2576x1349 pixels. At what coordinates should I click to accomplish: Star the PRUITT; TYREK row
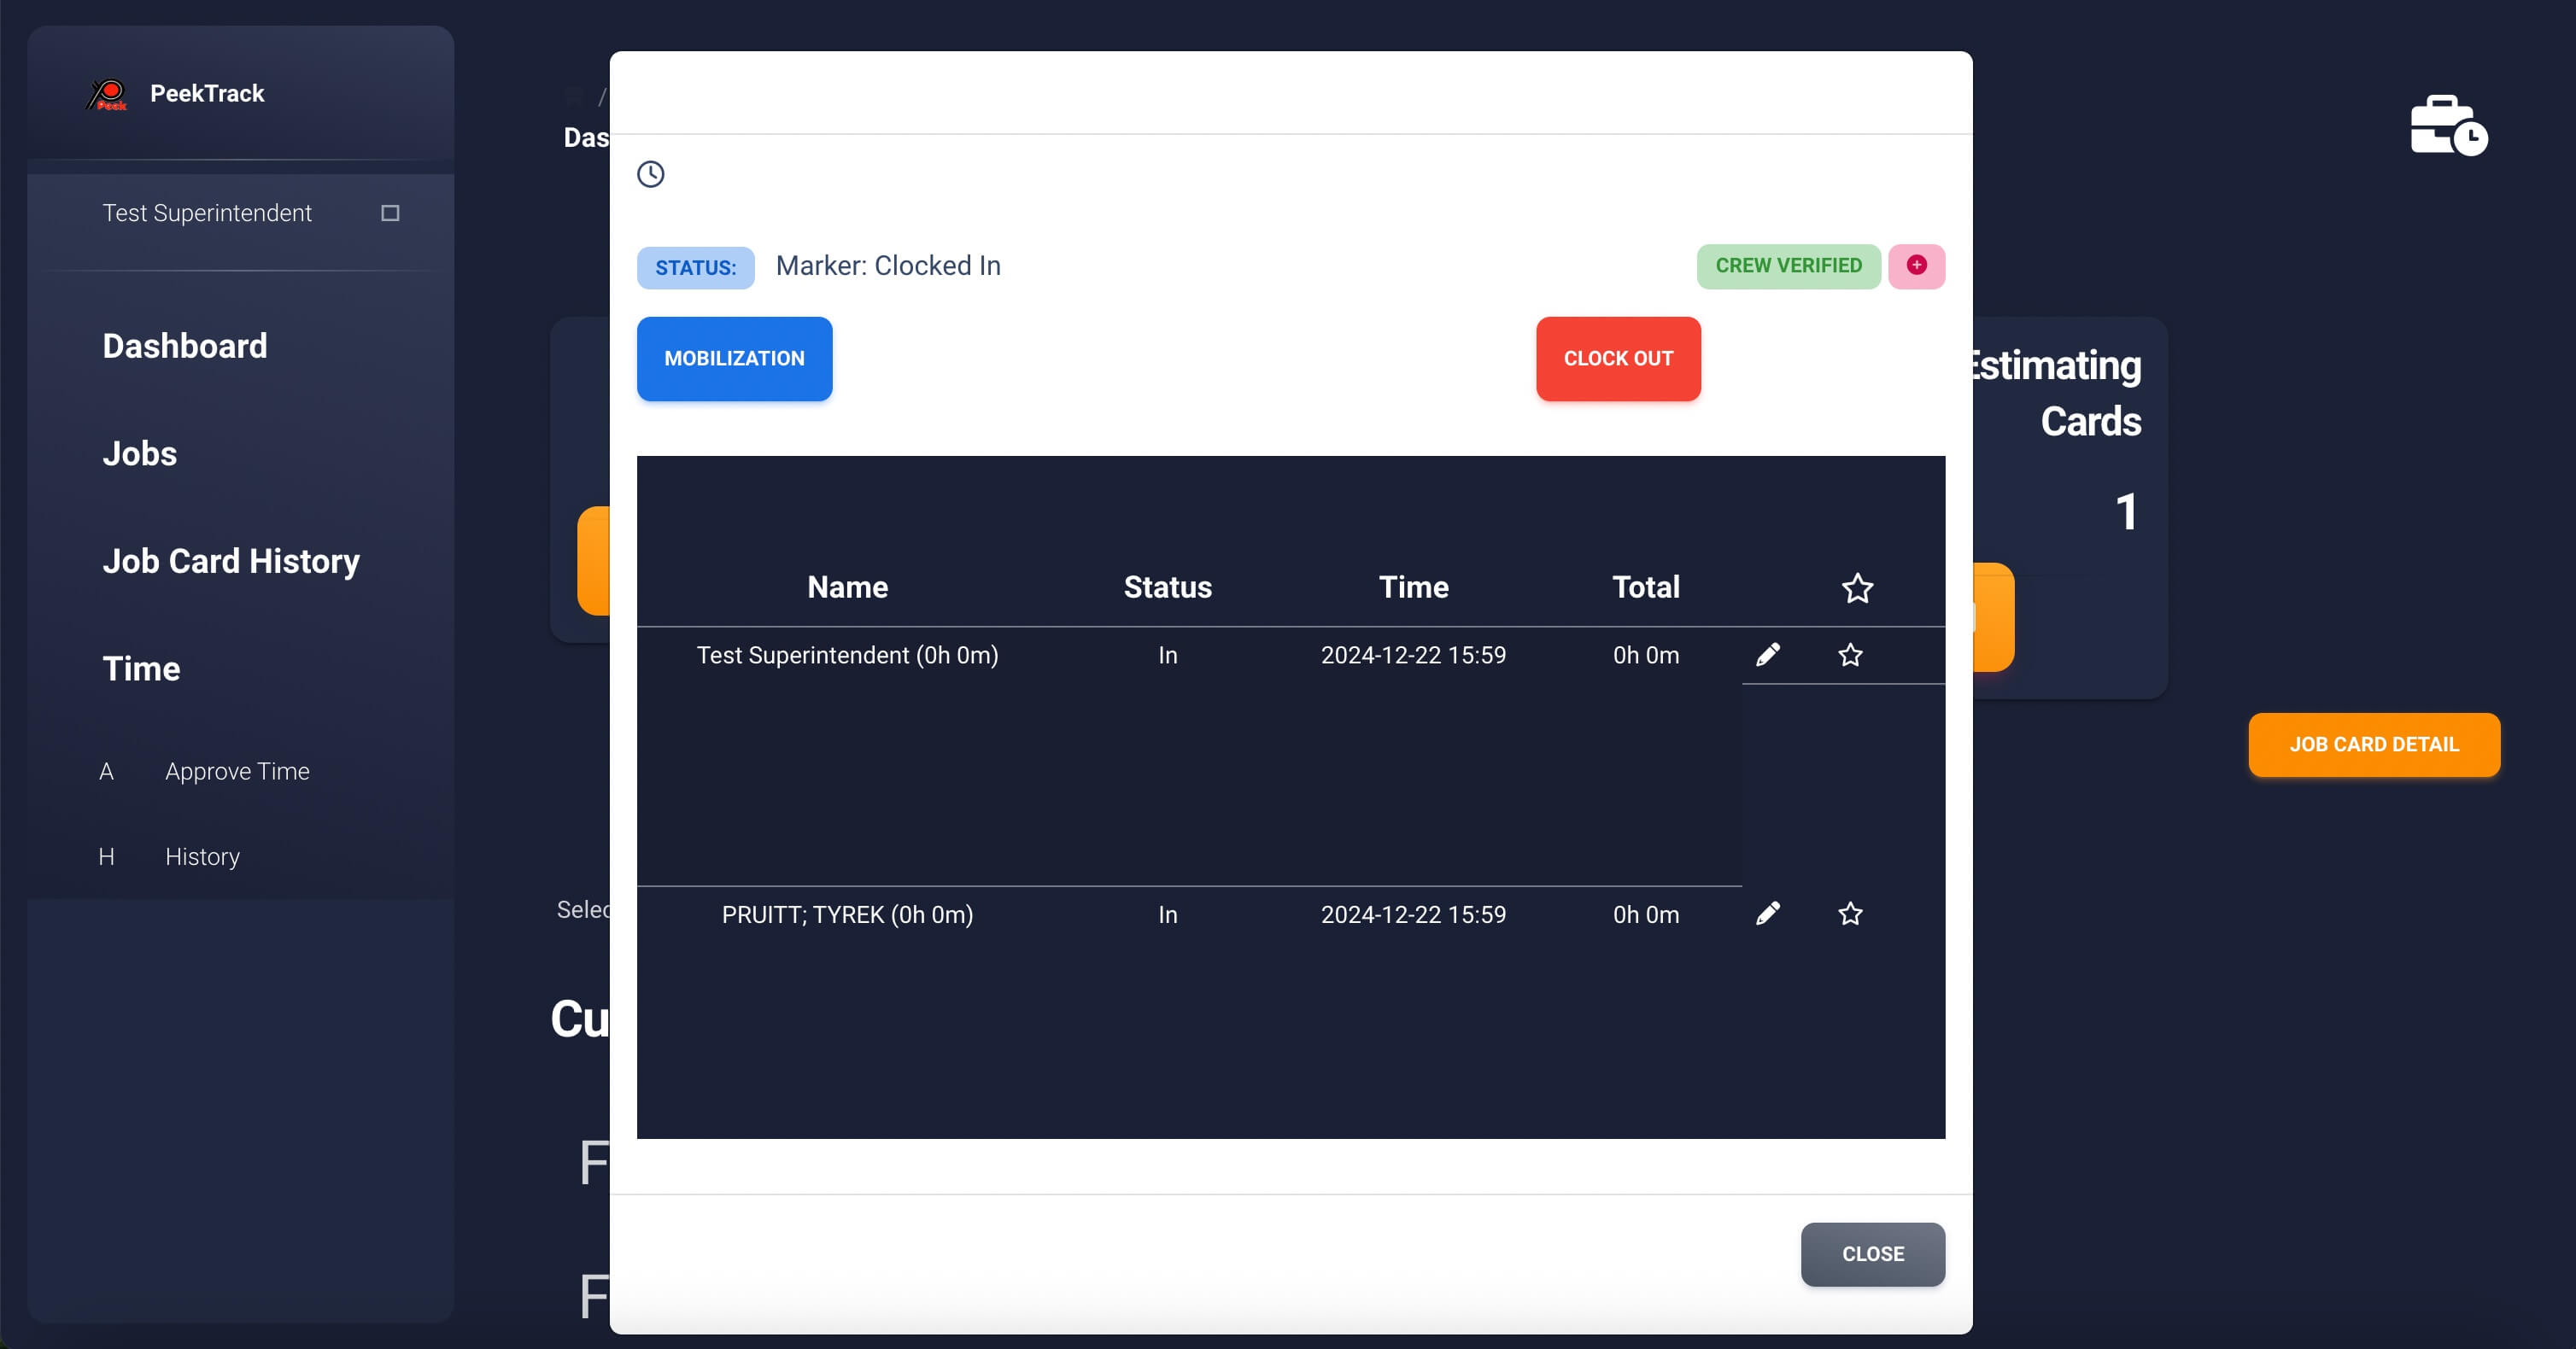[x=1850, y=914]
